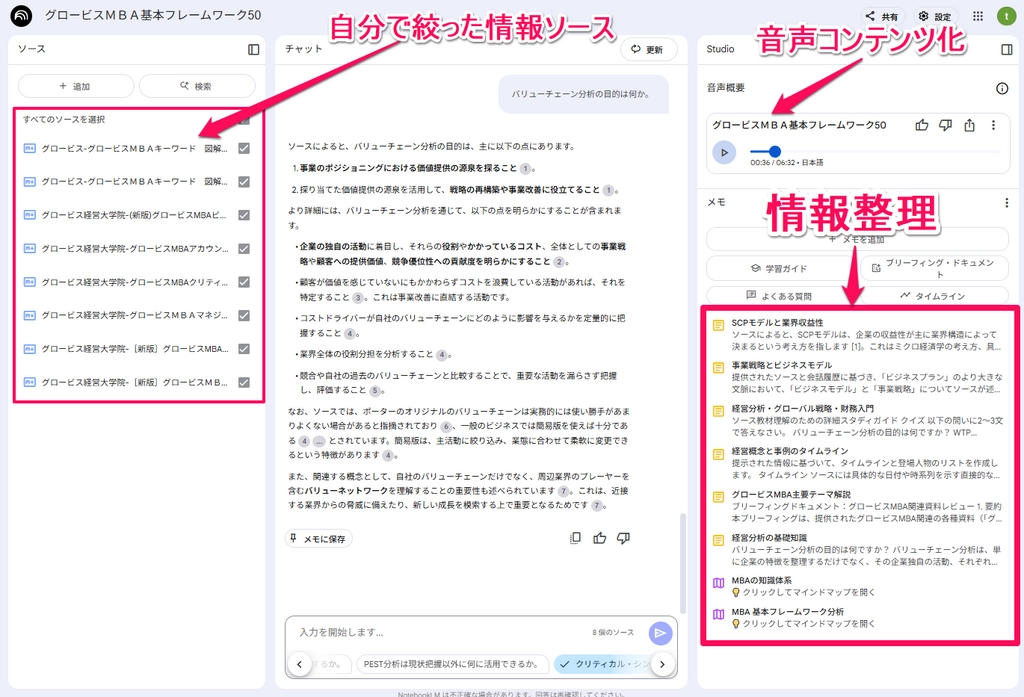The height and width of the screenshot is (697, 1024).
Task: Click notebook title グロービスＭＢＡ基本フレームワーク50
Action: [153, 15]
